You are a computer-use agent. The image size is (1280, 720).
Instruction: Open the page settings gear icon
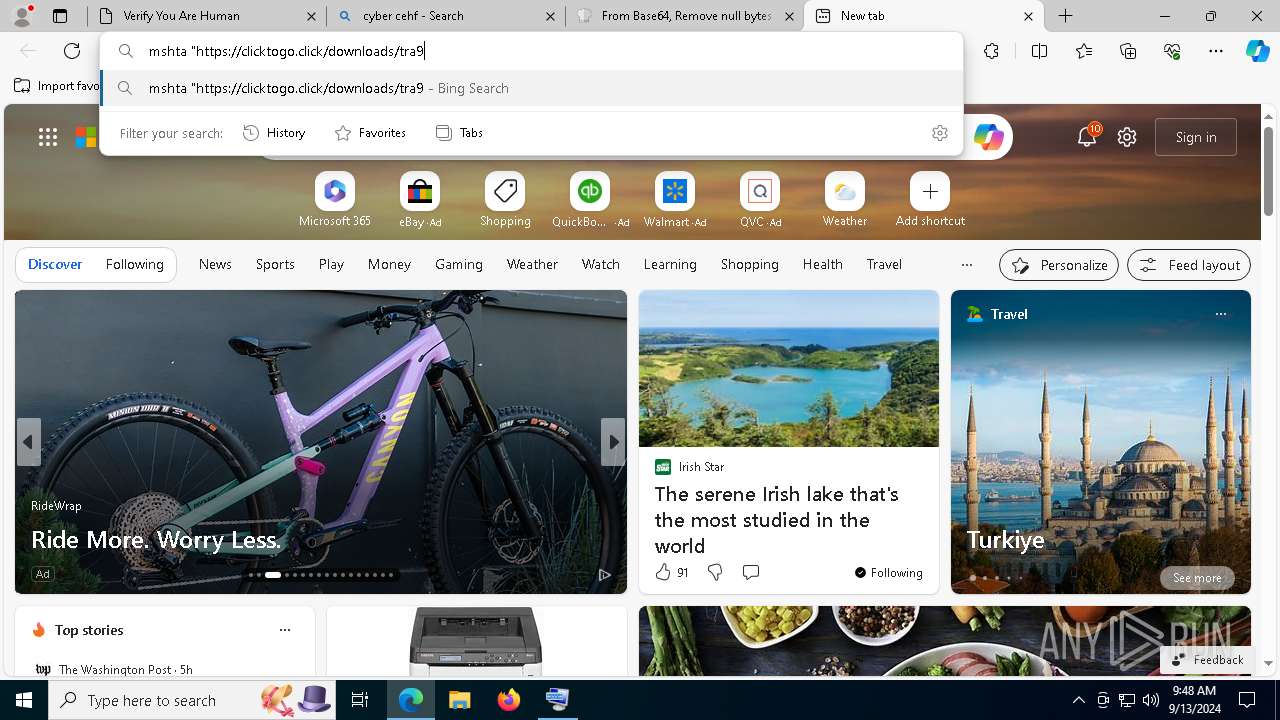[1127, 137]
